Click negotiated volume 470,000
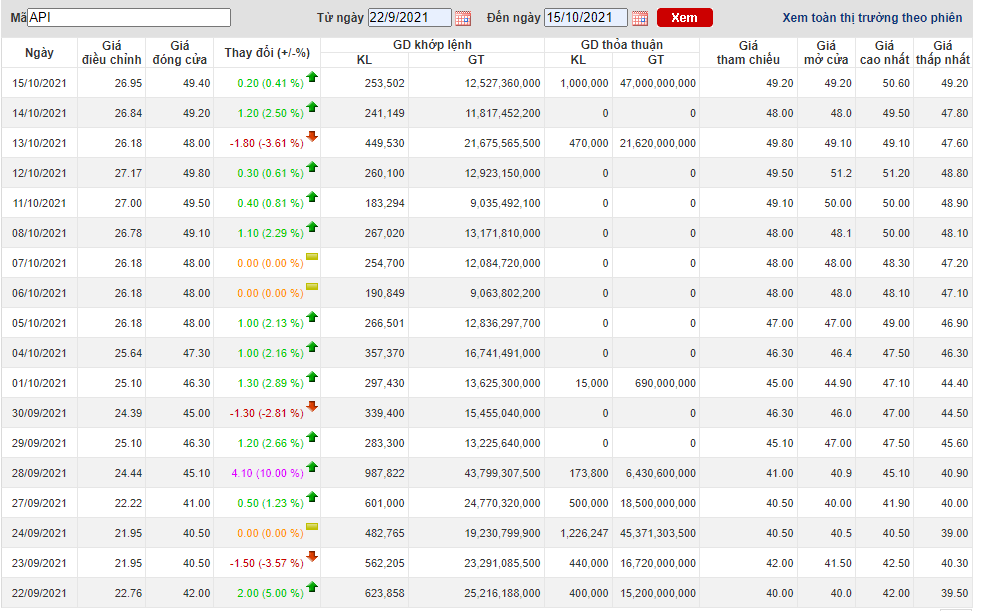This screenshot has width=984, height=611. click(589, 143)
